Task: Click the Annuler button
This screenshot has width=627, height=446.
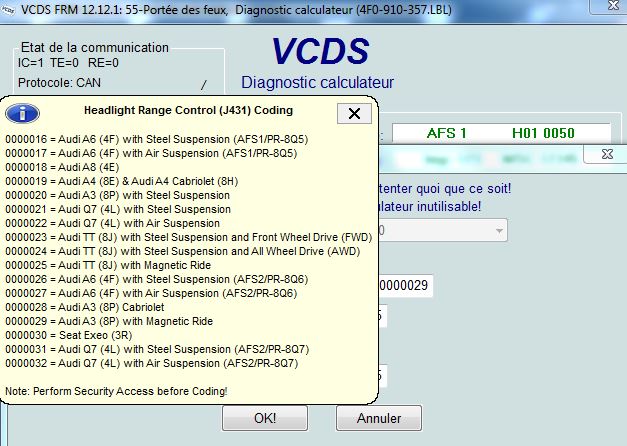Action: click(x=379, y=418)
